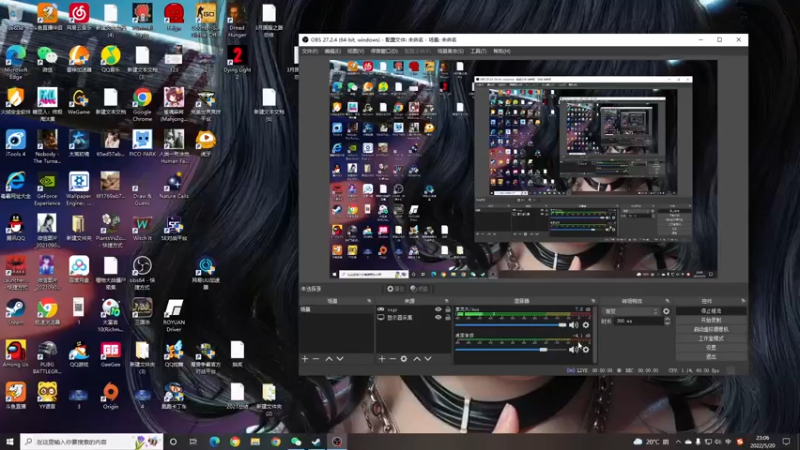
Task: Click the microphone/Aux volume slider
Action: point(511,325)
